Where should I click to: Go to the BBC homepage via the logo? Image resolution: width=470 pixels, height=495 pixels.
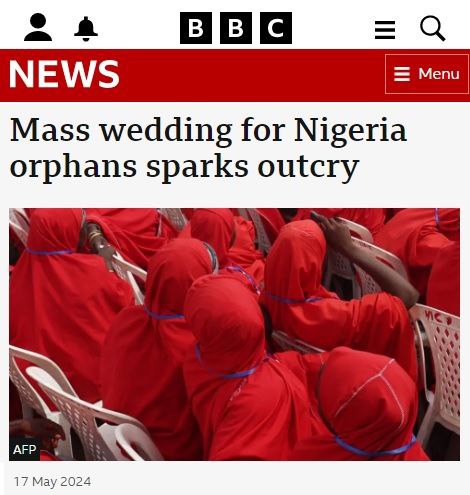tap(236, 28)
